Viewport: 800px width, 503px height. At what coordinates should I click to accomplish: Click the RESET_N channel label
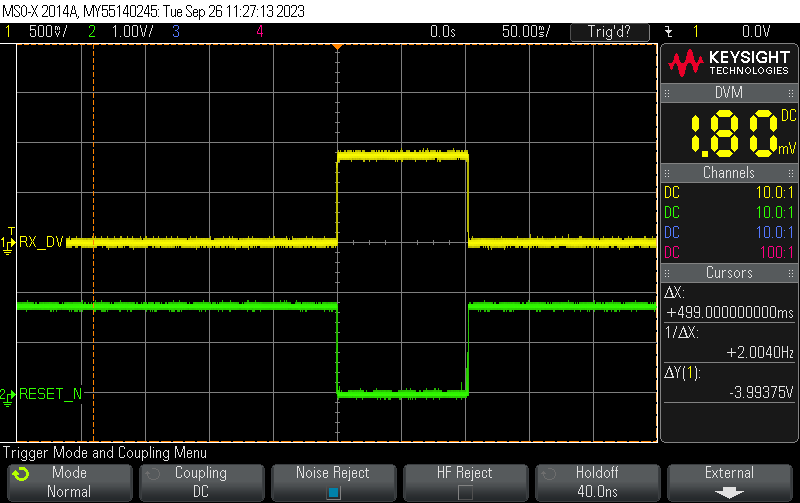[51, 394]
